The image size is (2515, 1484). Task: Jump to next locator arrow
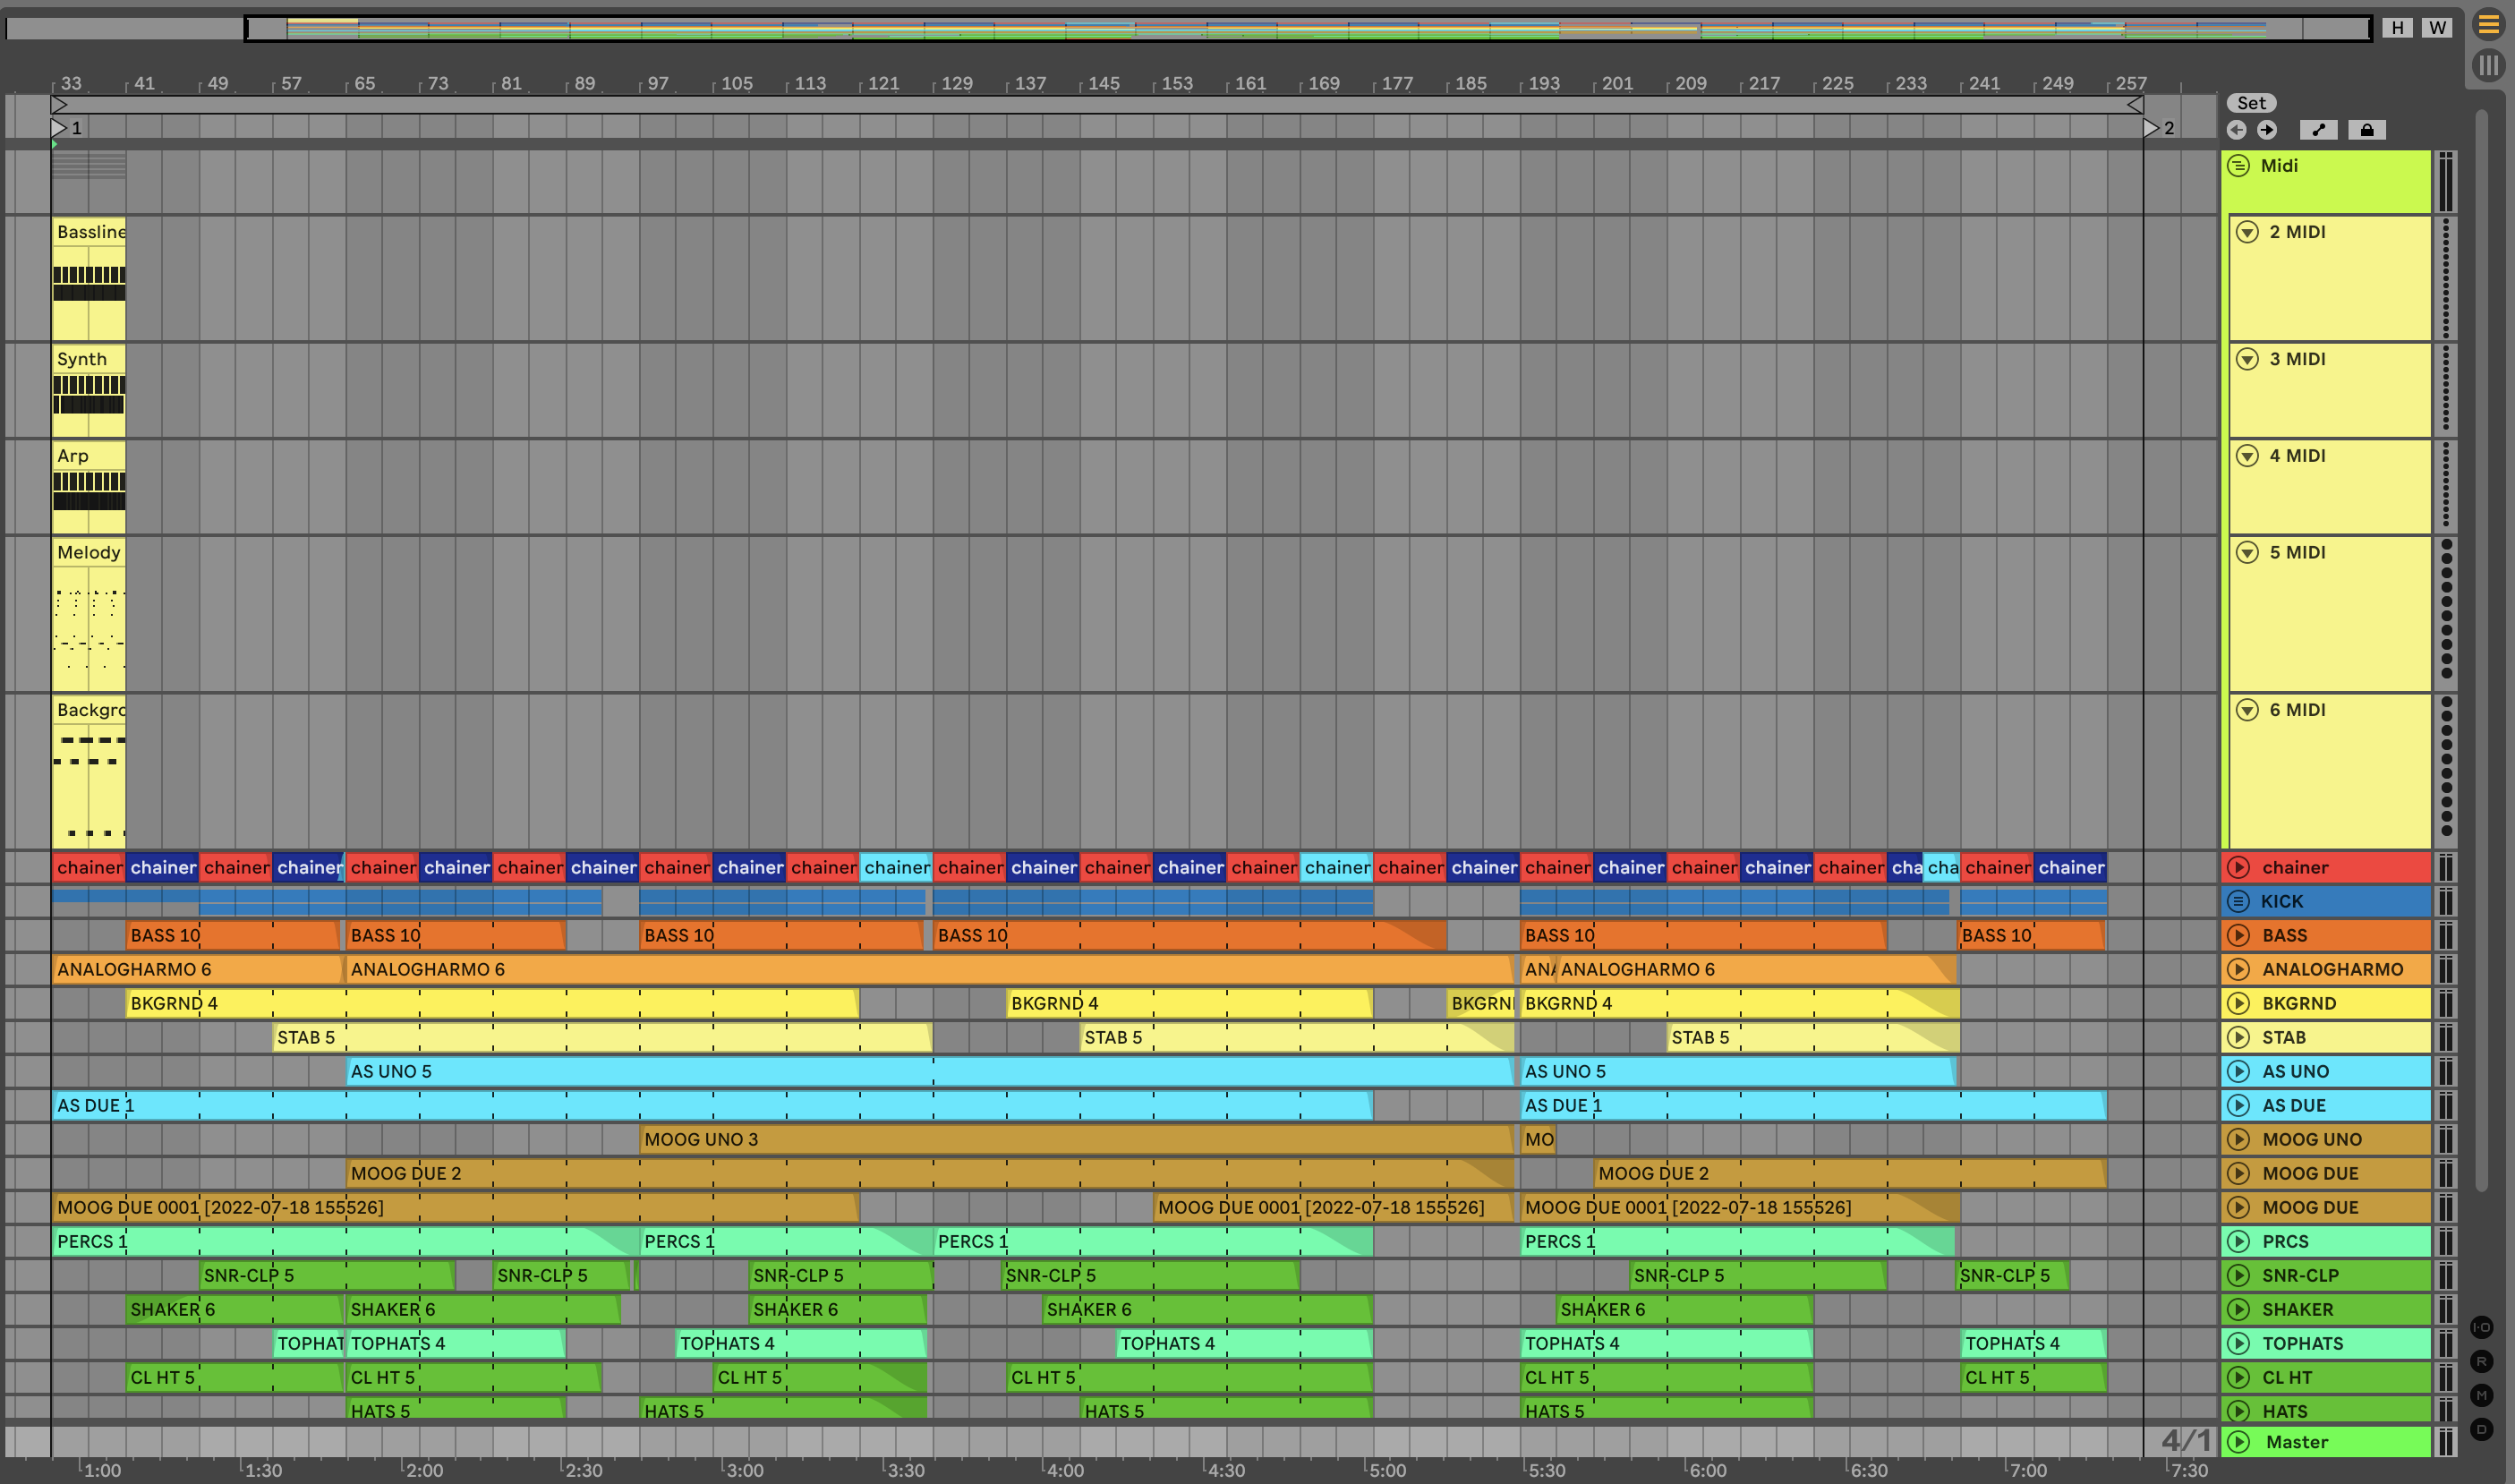2267,130
